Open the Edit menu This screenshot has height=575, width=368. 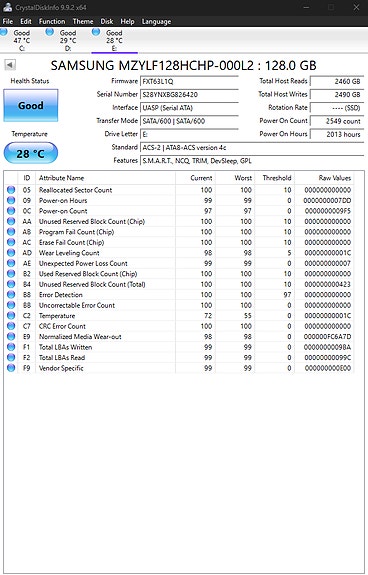[x=26, y=21]
